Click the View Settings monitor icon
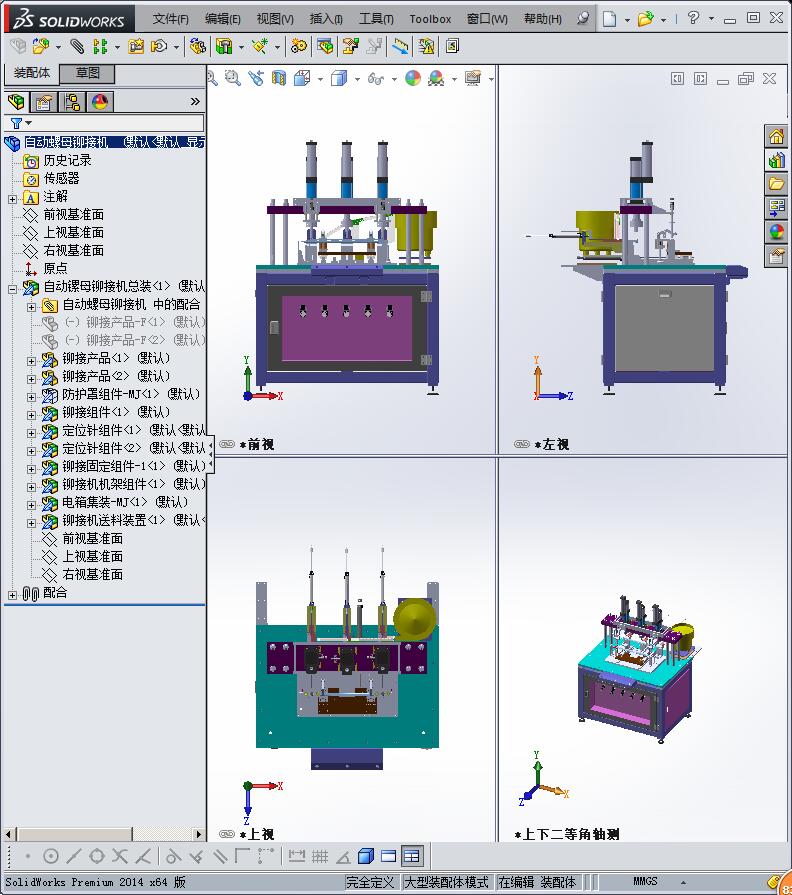 coord(472,78)
